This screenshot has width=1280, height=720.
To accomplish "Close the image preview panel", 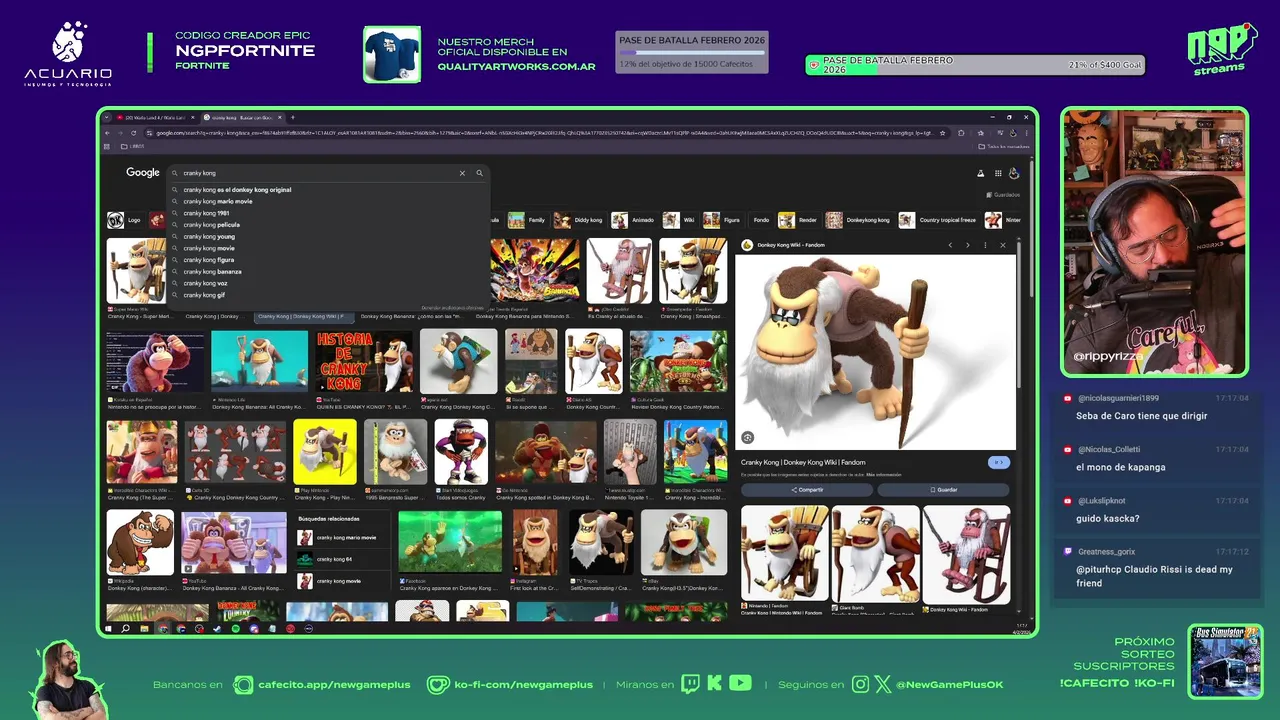I will pyautogui.click(x=1003, y=245).
